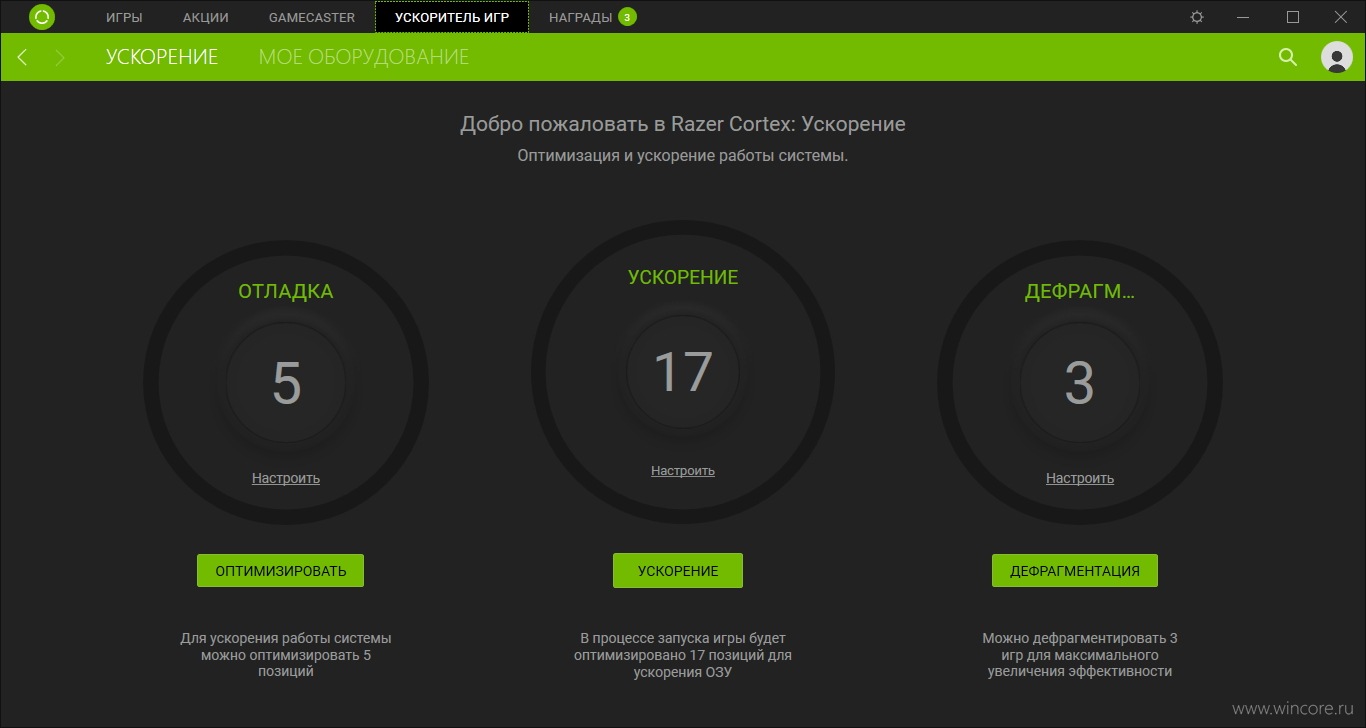
Task: Go forward with the right arrow
Action: [60, 57]
